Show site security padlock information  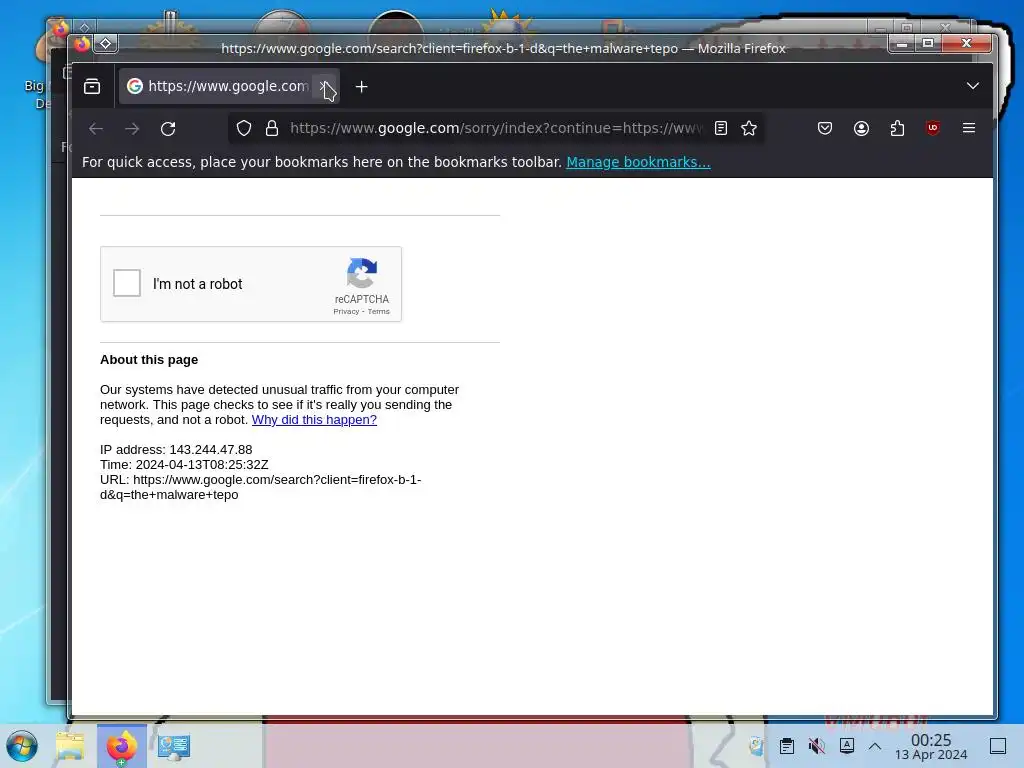pyautogui.click(x=272, y=128)
